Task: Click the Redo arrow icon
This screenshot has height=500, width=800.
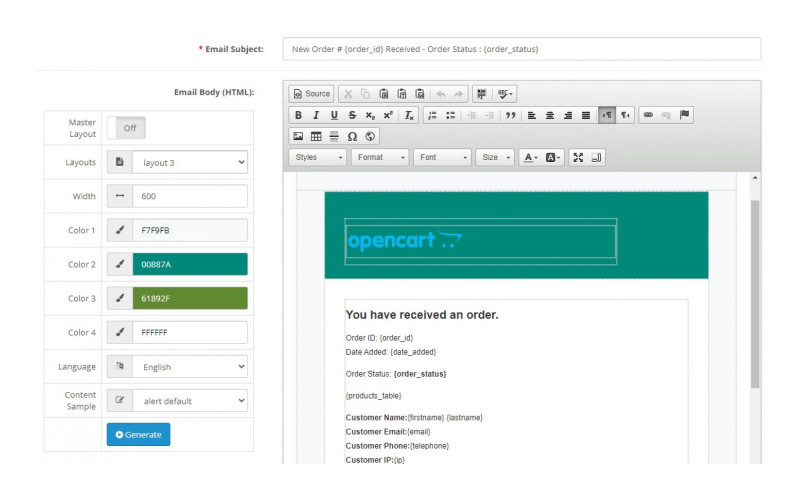Action: (459, 94)
